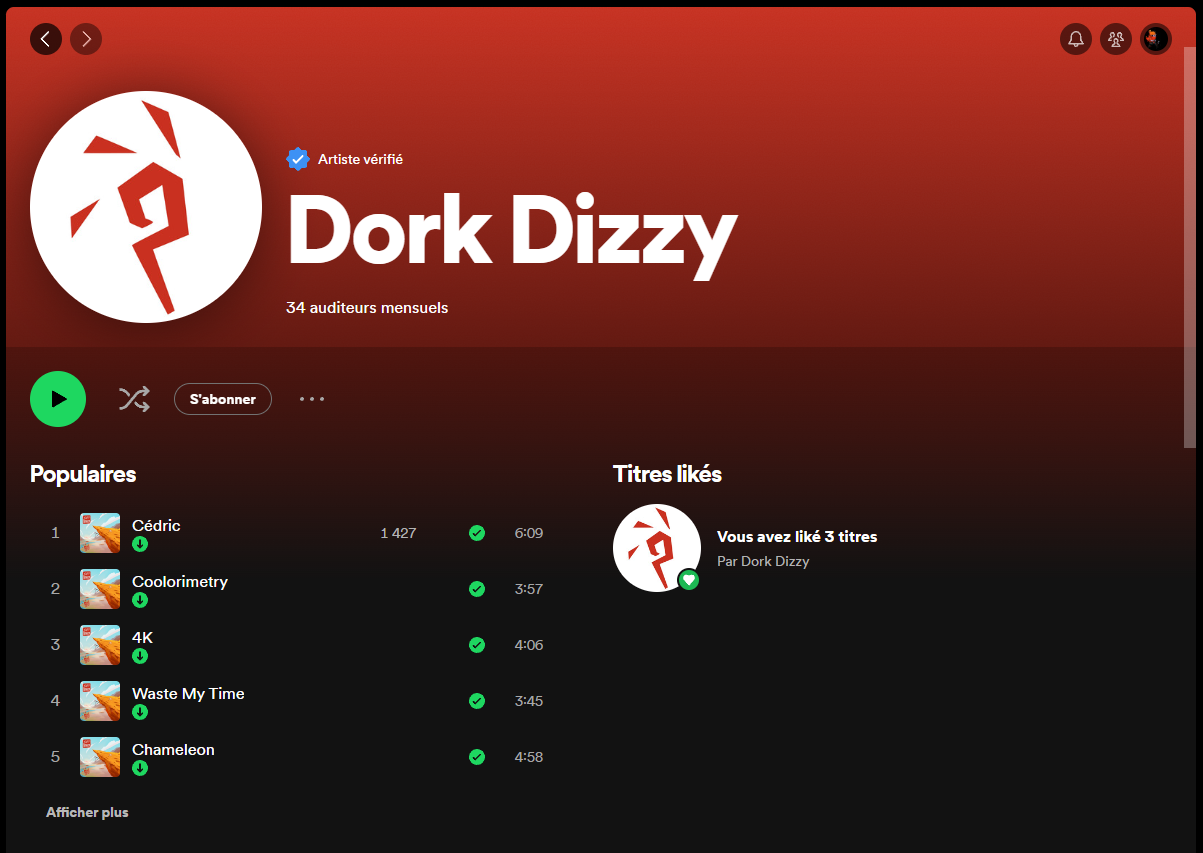This screenshot has width=1203, height=853.
Task: Toggle the liked checkmark for Coolorimetry
Action: click(477, 589)
